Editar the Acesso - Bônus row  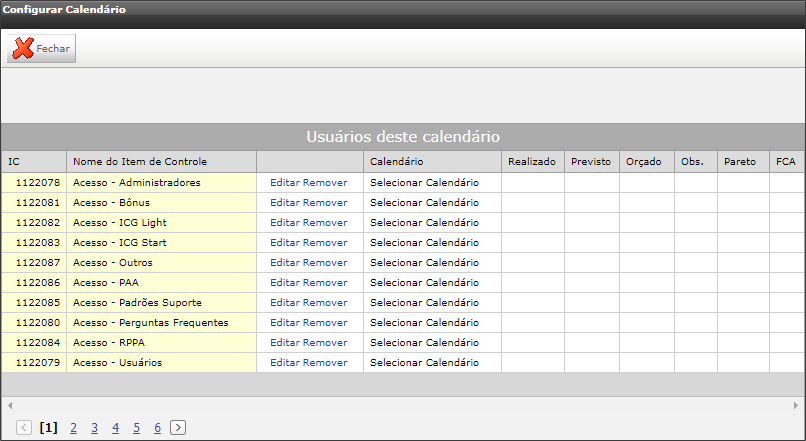tap(285, 203)
